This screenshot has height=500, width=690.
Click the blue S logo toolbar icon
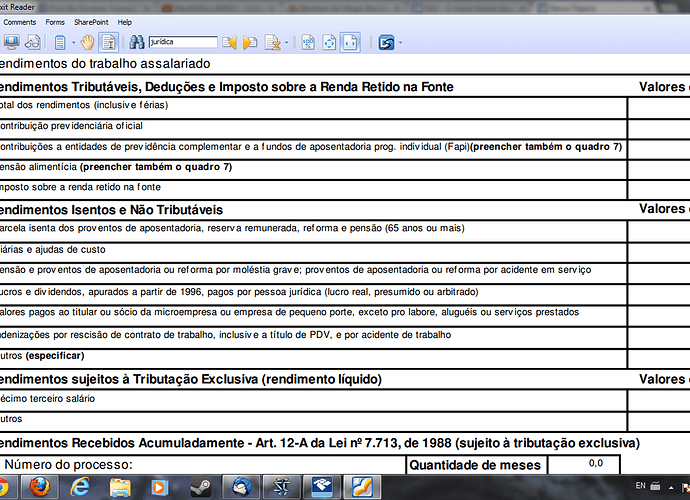[386, 43]
